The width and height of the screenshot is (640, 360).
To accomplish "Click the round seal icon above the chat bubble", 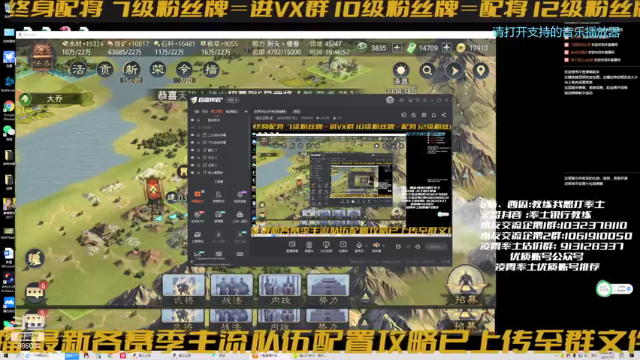I will [x=35, y=259].
